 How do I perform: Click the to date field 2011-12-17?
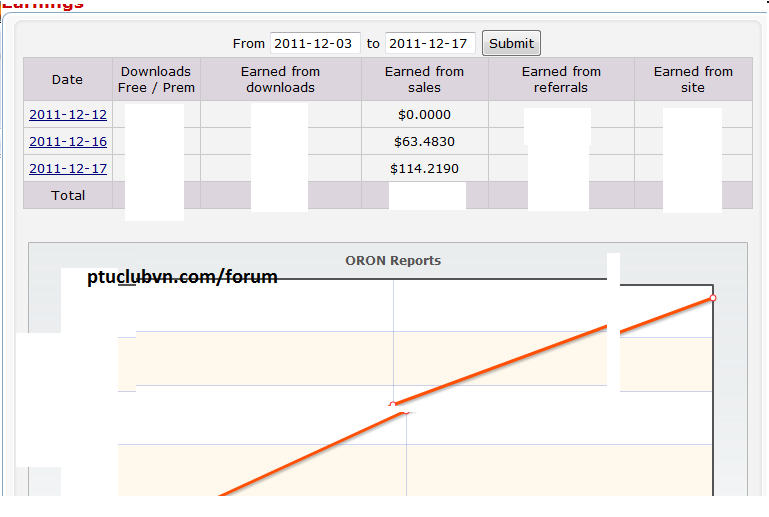pyautogui.click(x=430, y=44)
